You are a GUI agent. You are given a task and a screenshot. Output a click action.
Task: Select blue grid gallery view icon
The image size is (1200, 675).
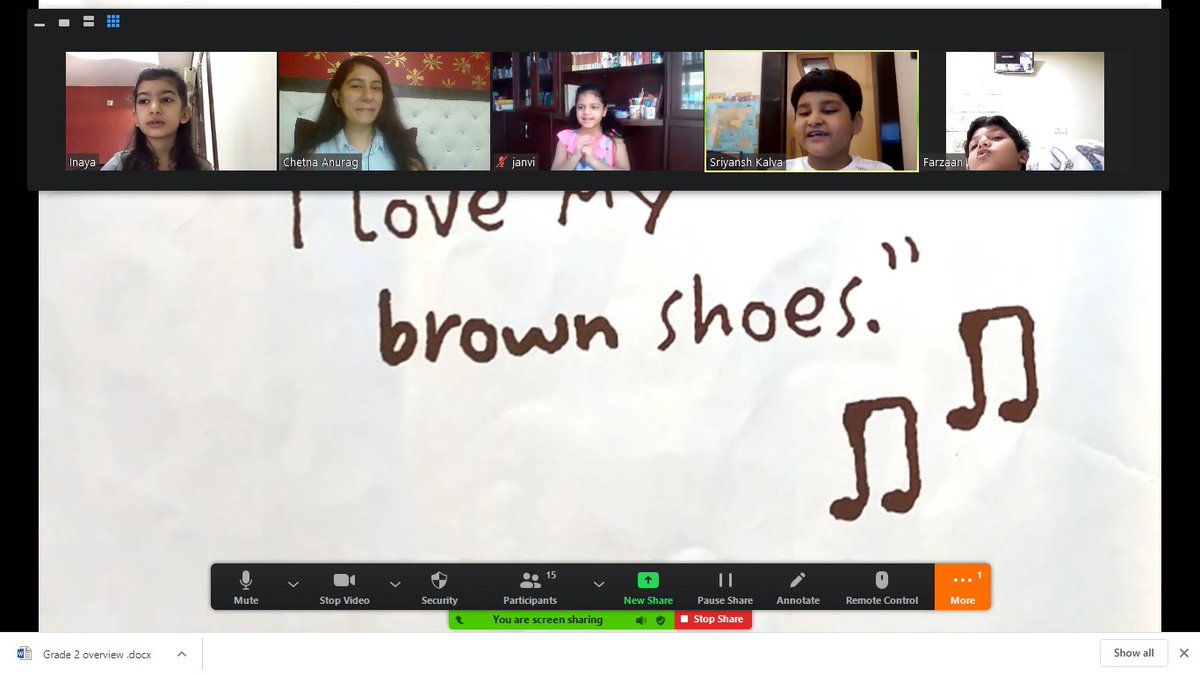113,21
